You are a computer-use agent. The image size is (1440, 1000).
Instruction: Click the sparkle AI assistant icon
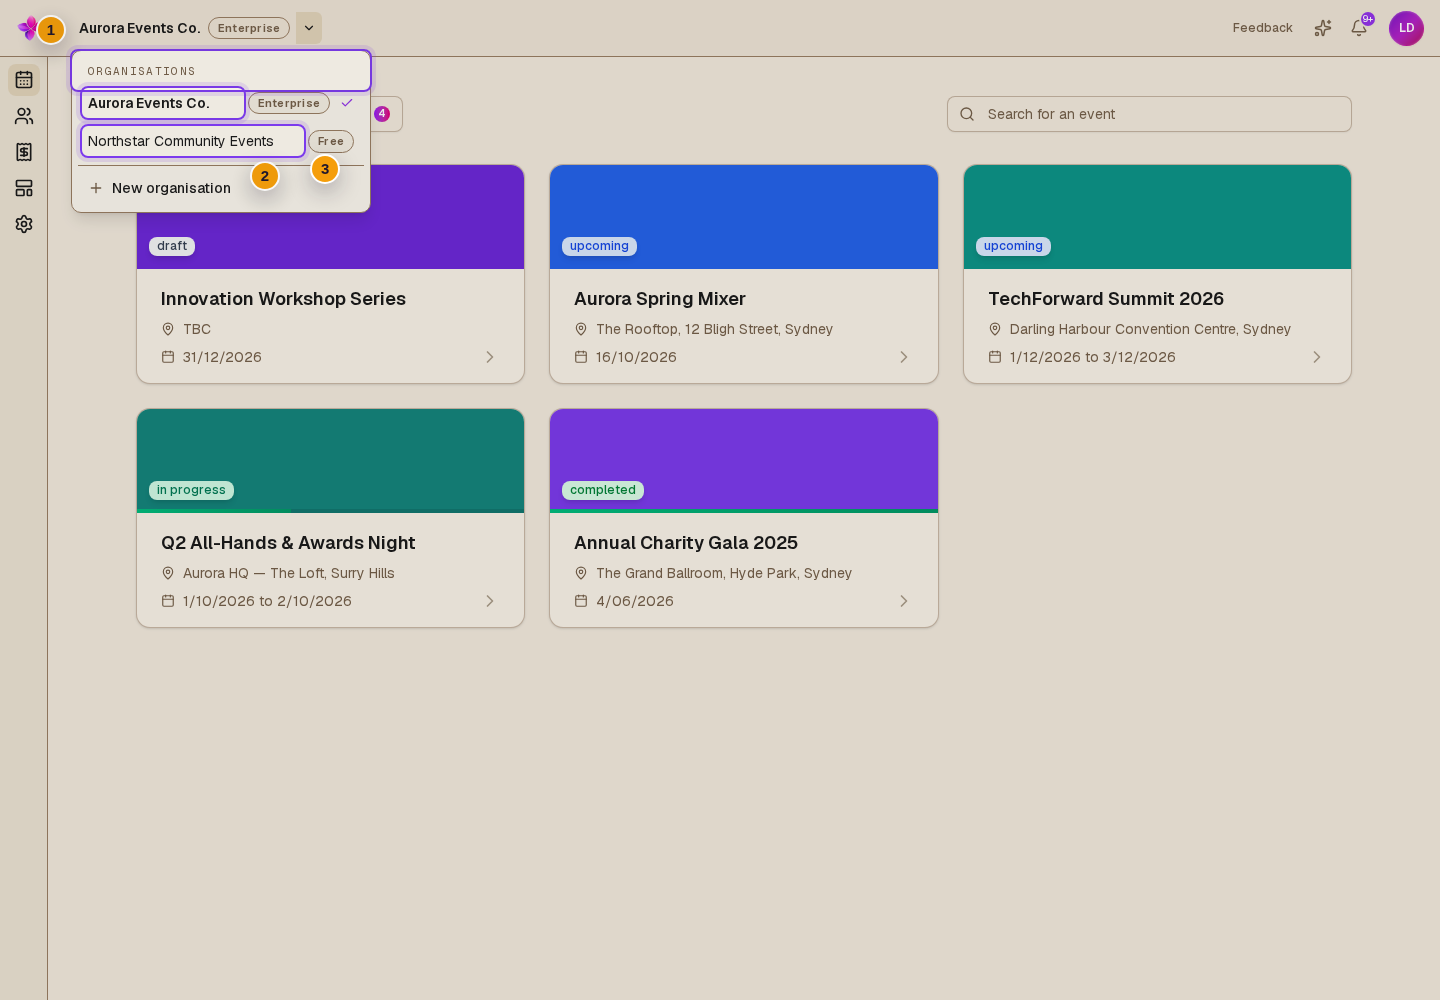[x=1323, y=28]
